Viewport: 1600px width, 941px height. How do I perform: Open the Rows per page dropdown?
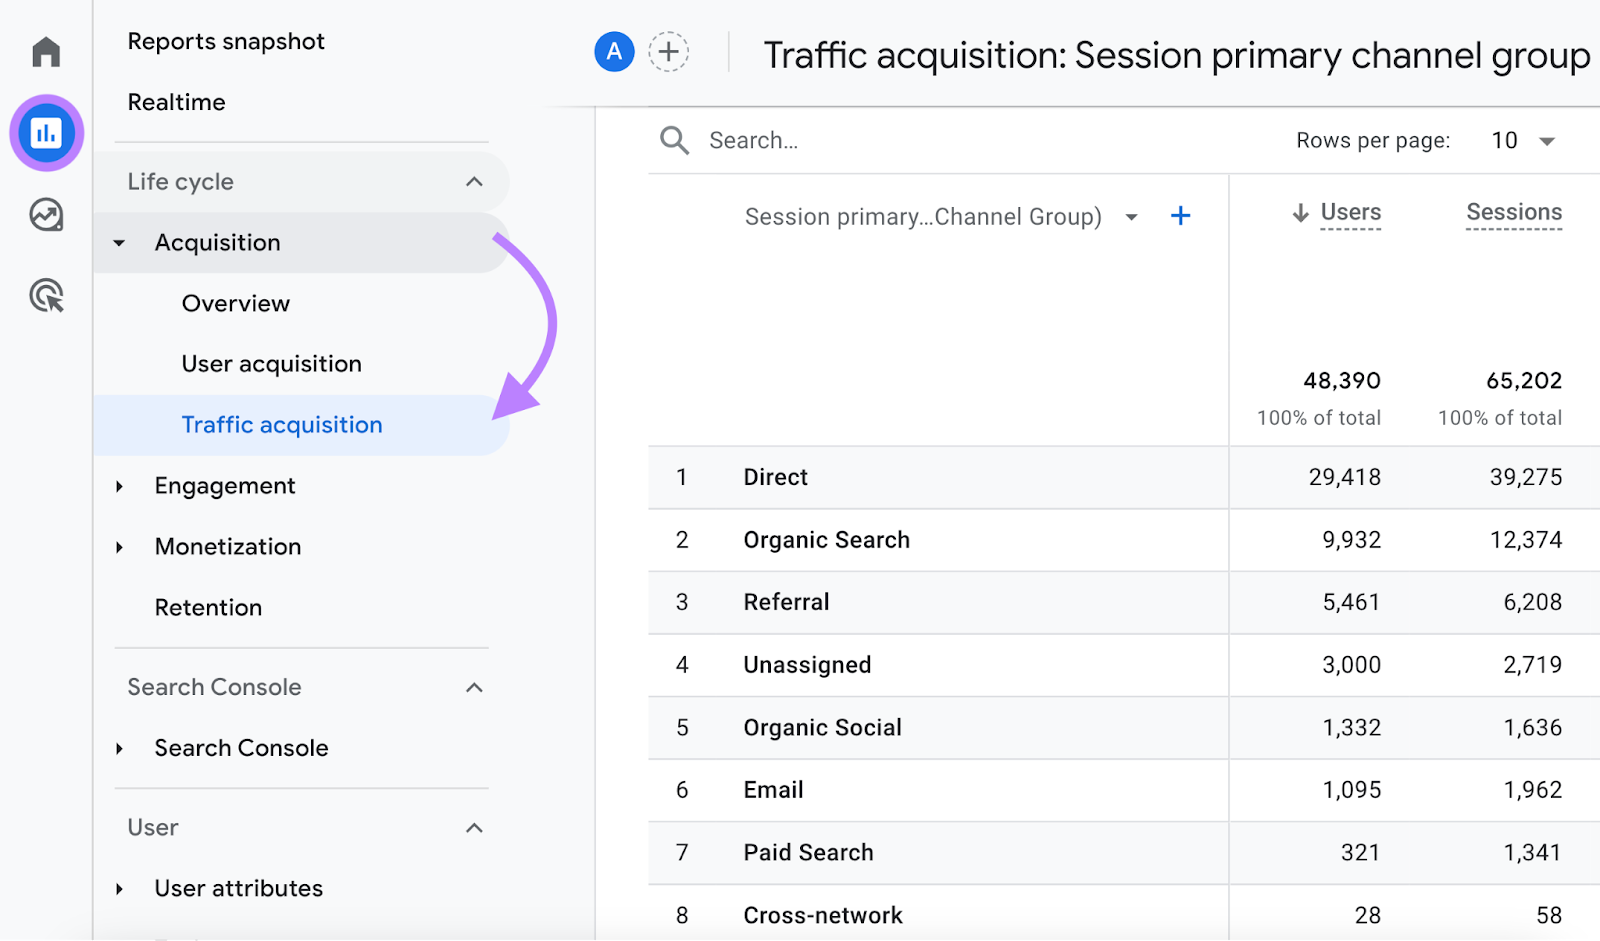[1520, 140]
